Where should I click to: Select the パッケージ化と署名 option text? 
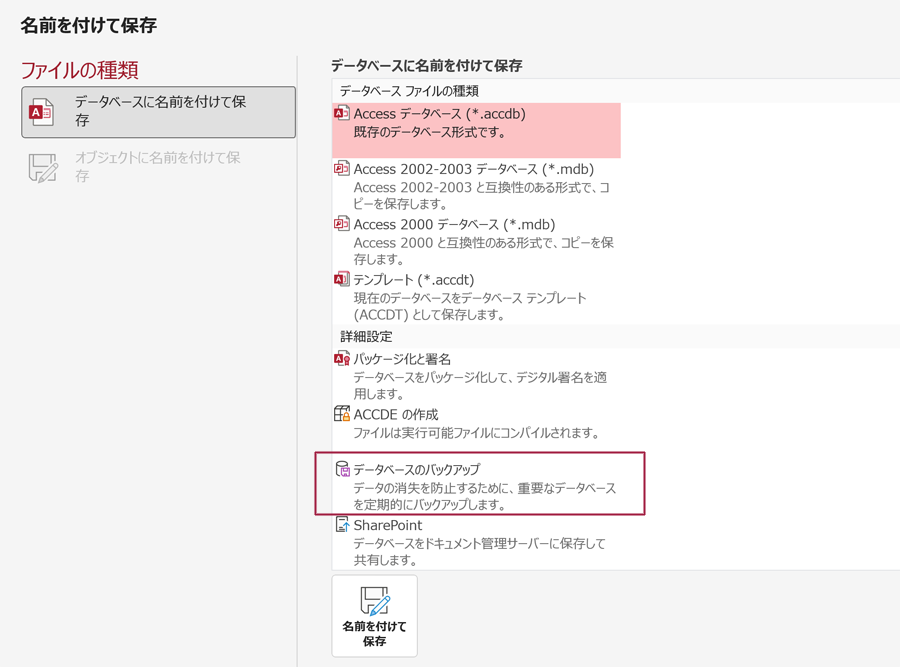(x=402, y=359)
